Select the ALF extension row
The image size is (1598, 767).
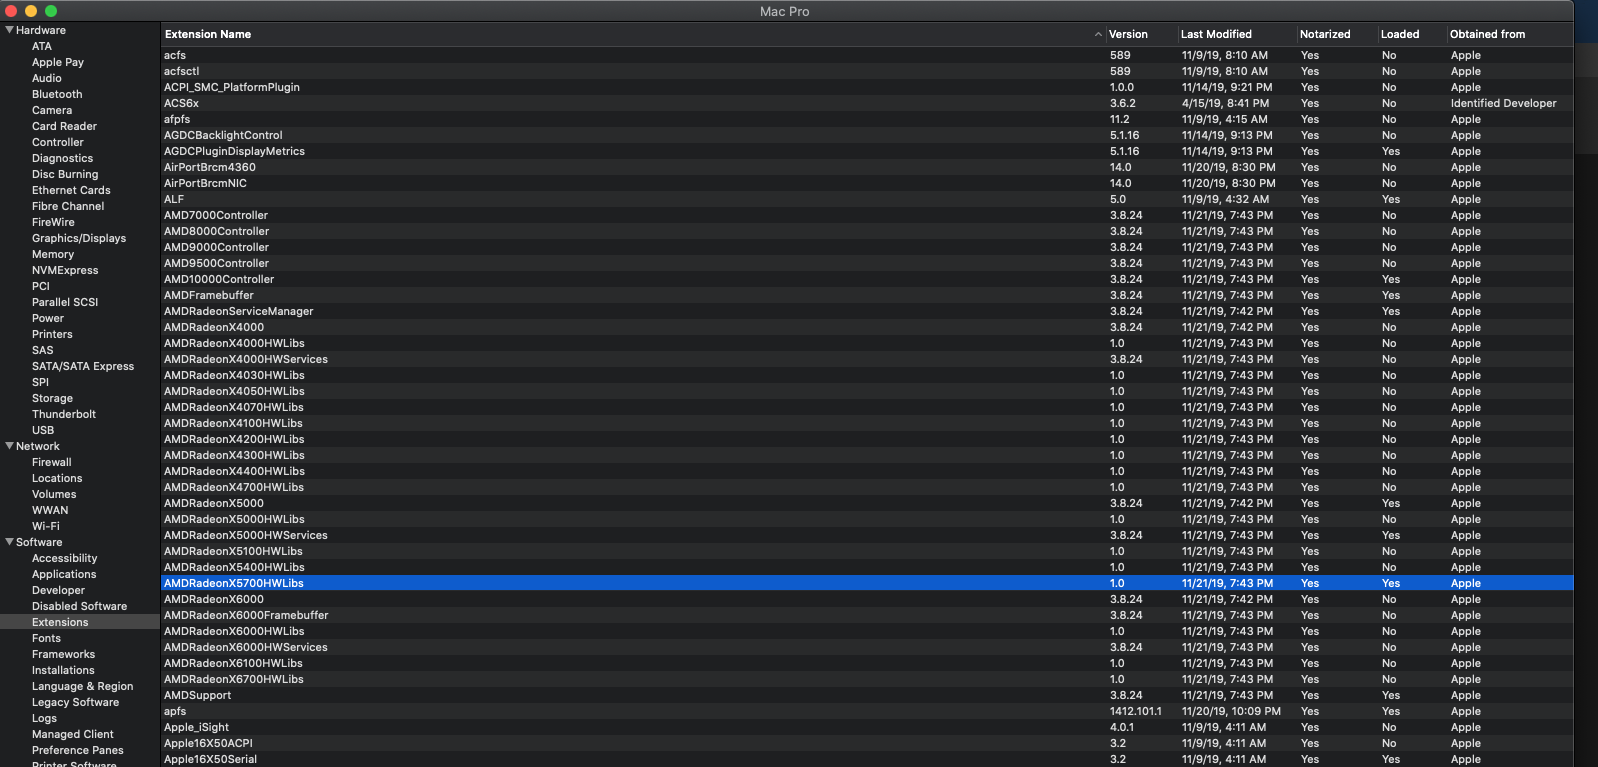click(867, 199)
